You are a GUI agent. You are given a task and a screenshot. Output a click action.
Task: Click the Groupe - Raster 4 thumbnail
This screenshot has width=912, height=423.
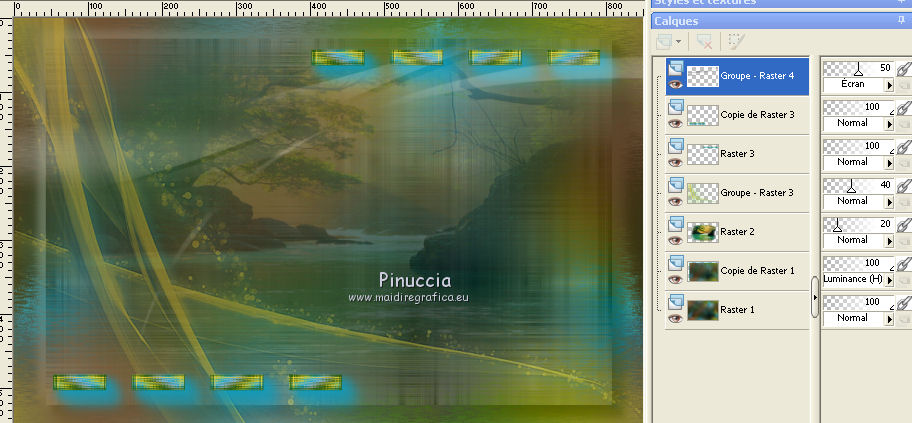tap(703, 76)
